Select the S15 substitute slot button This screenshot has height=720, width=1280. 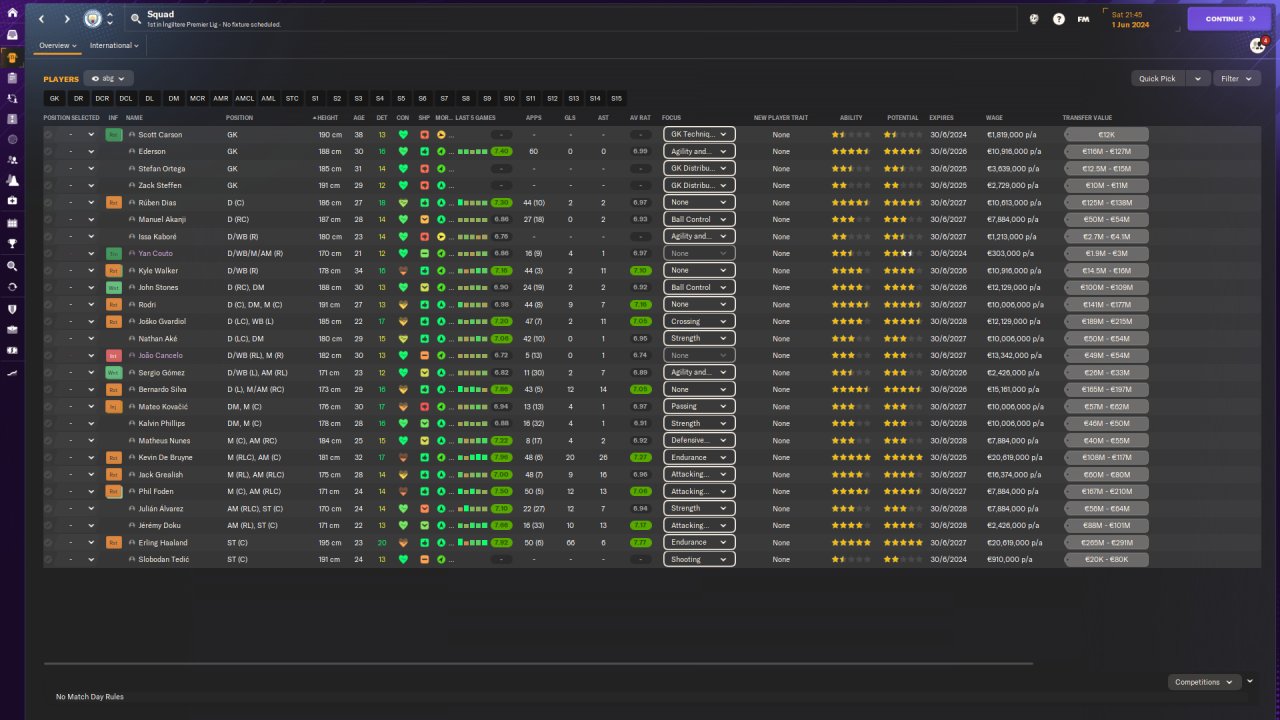(616, 98)
